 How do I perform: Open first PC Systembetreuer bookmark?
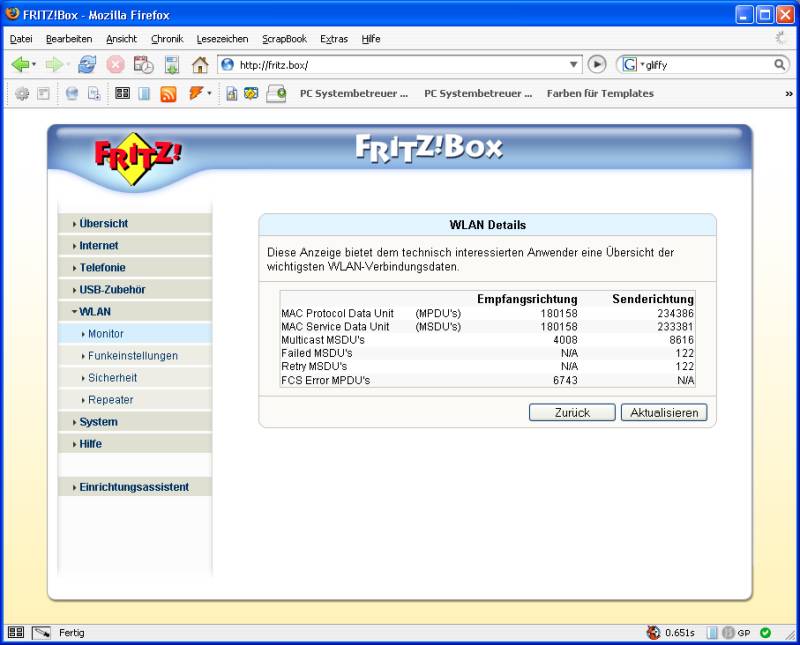354,93
